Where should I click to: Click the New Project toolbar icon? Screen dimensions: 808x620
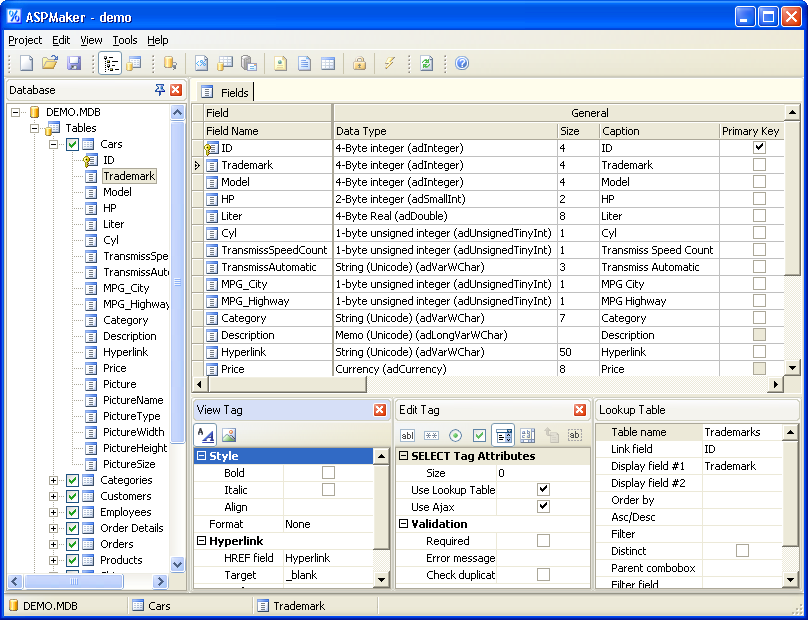point(26,63)
